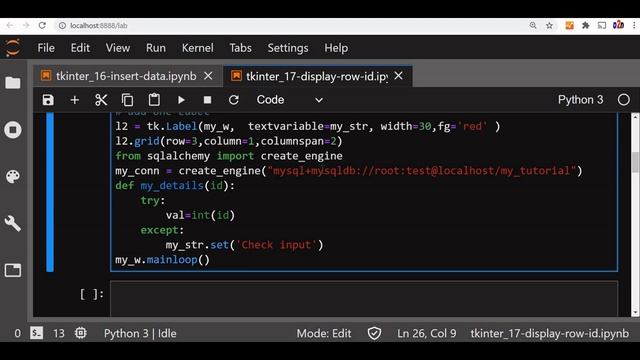Click the browser reload button

pos(42,25)
